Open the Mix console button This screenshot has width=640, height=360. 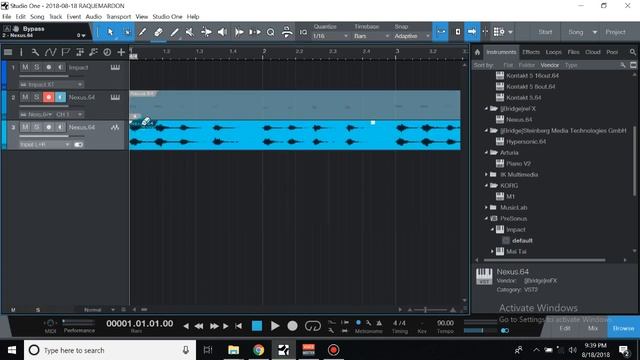pyautogui.click(x=593, y=328)
